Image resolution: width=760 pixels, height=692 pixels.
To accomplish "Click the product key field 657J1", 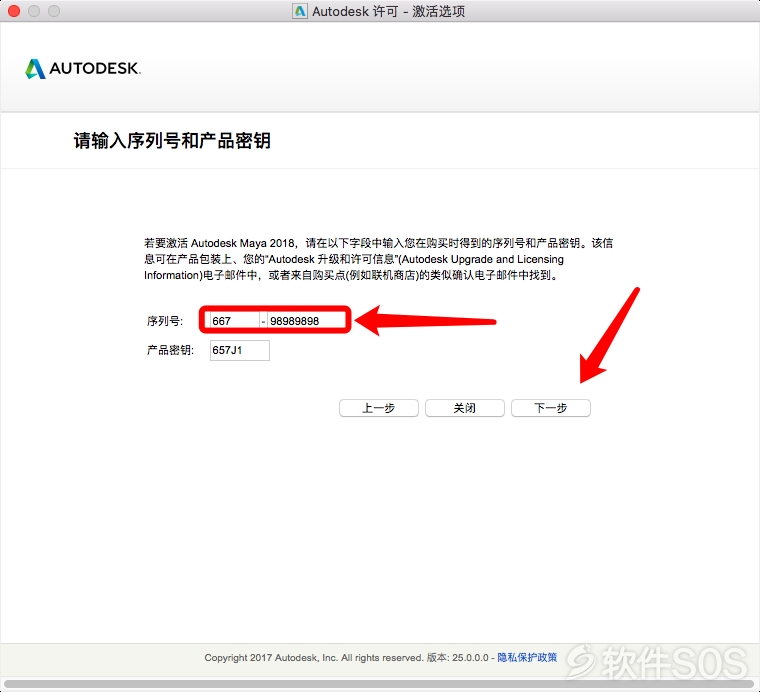I will pyautogui.click(x=239, y=350).
